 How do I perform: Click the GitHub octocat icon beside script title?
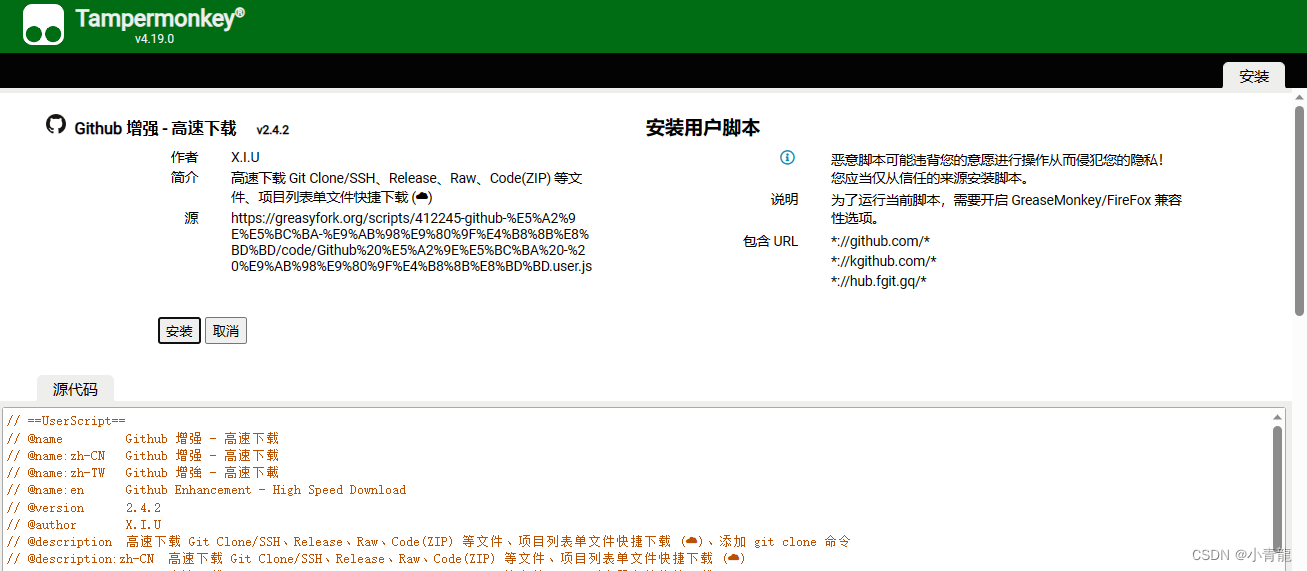pyautogui.click(x=56, y=125)
